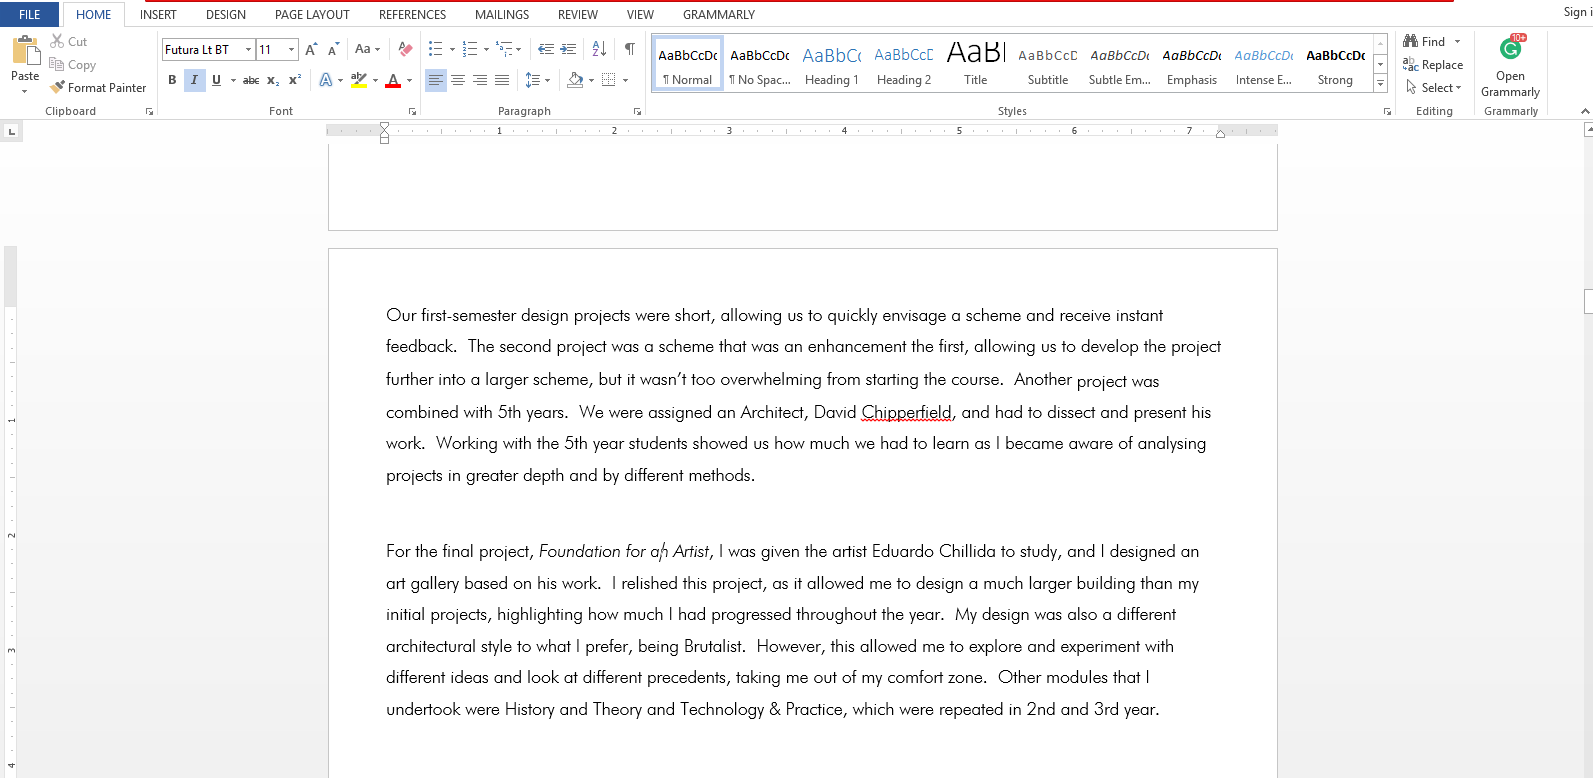Open the font size dropdown
The width and height of the screenshot is (1593, 778).
291,49
